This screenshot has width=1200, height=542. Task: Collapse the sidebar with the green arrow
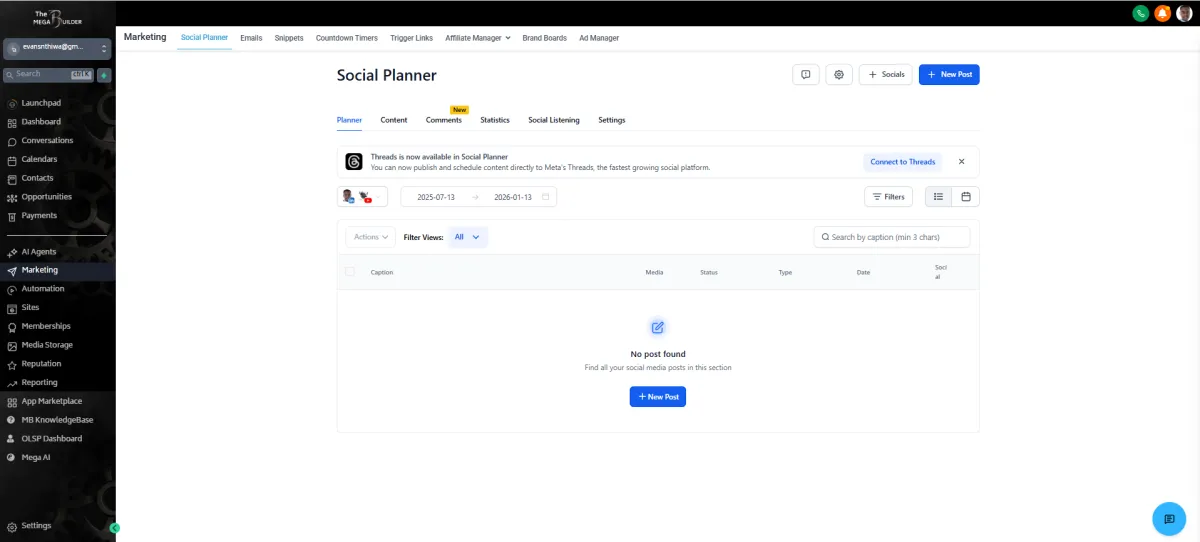point(115,527)
